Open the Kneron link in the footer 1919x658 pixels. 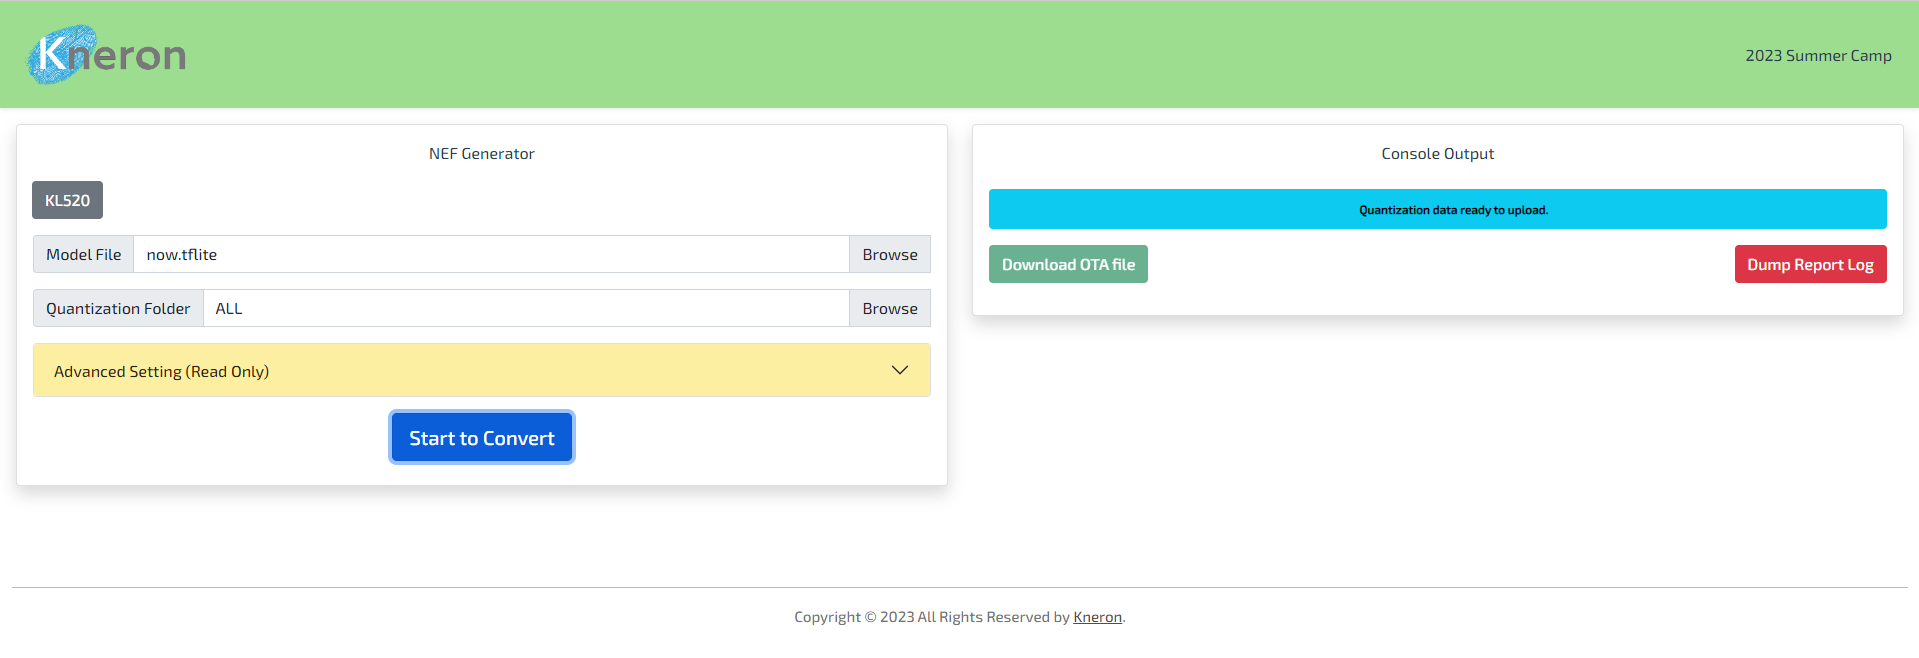1097,617
